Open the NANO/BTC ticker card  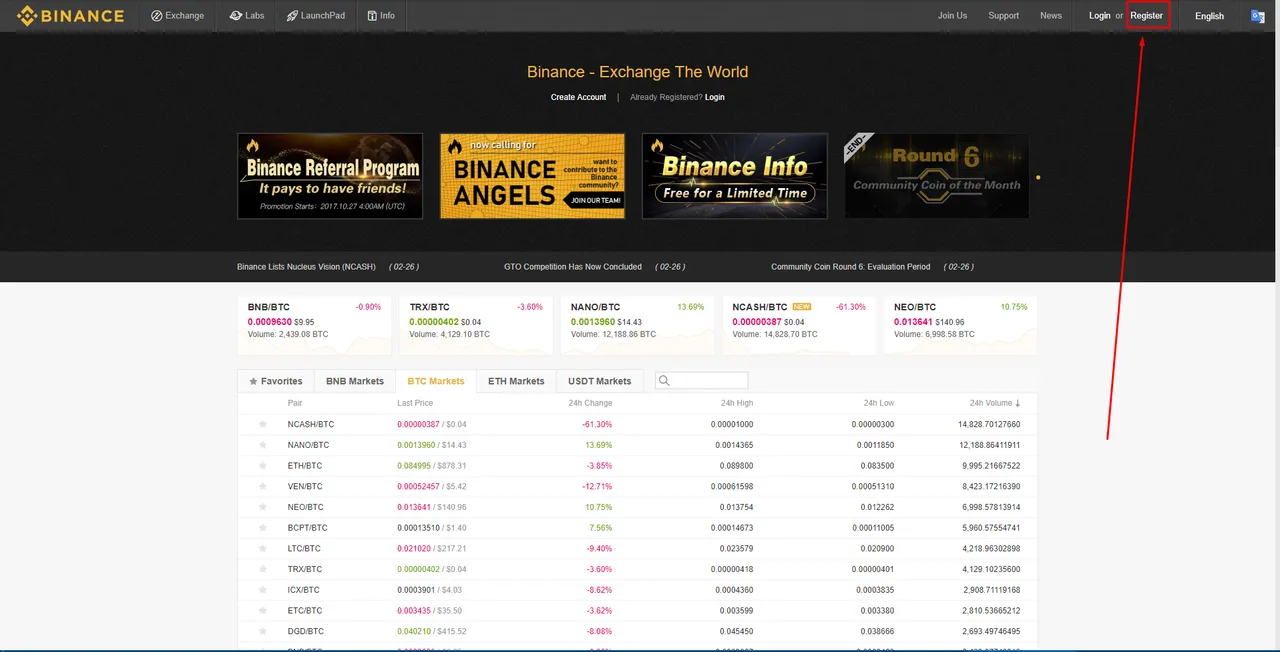637,324
